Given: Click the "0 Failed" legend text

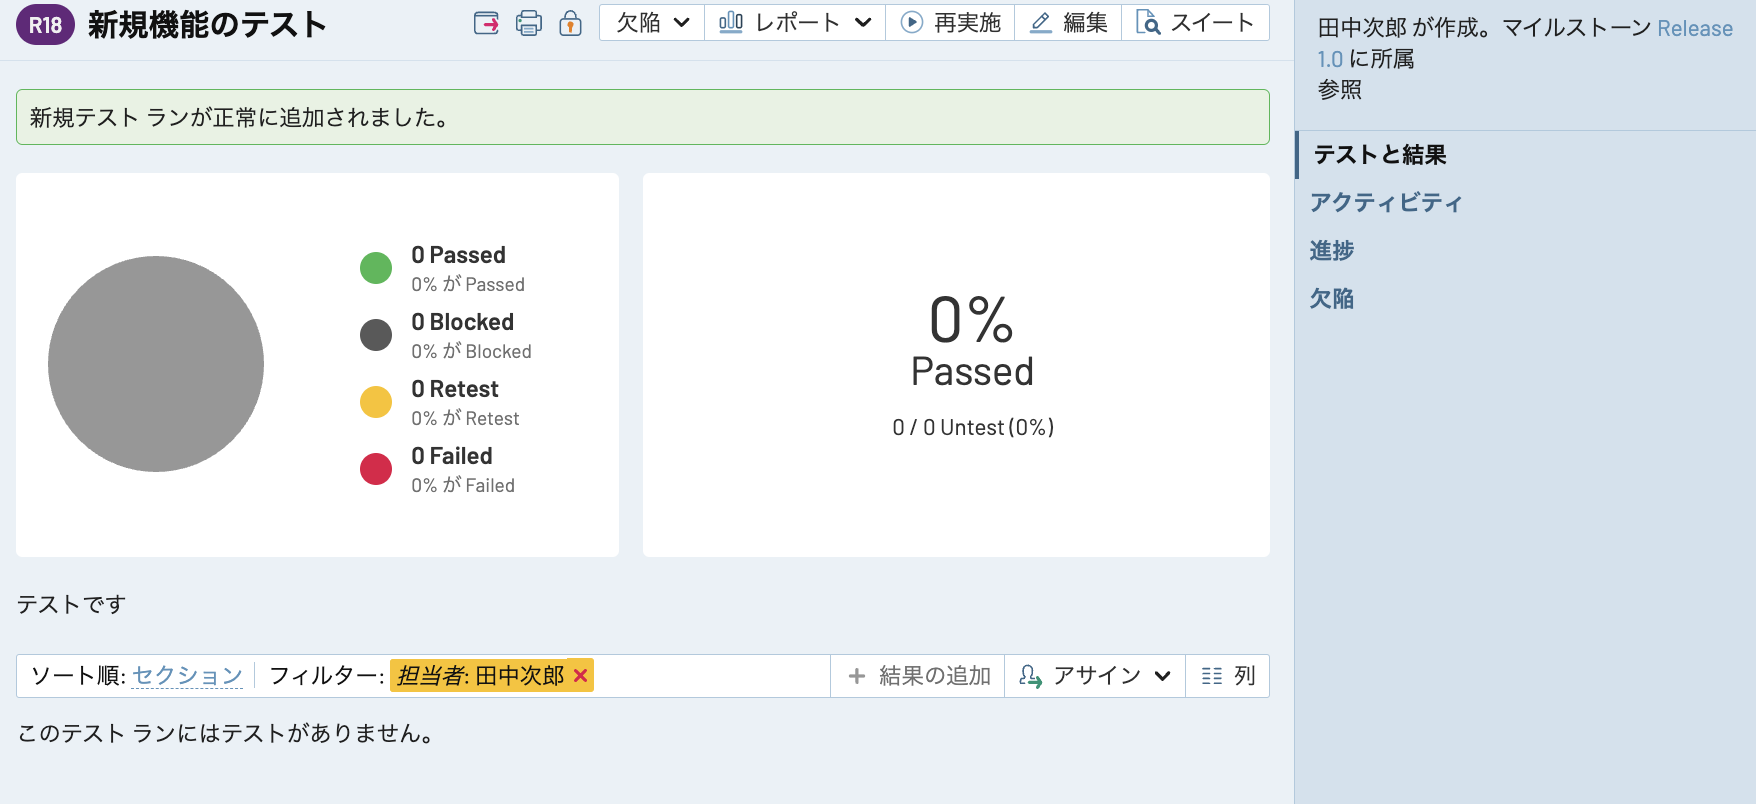Looking at the screenshot, I should (x=452, y=456).
